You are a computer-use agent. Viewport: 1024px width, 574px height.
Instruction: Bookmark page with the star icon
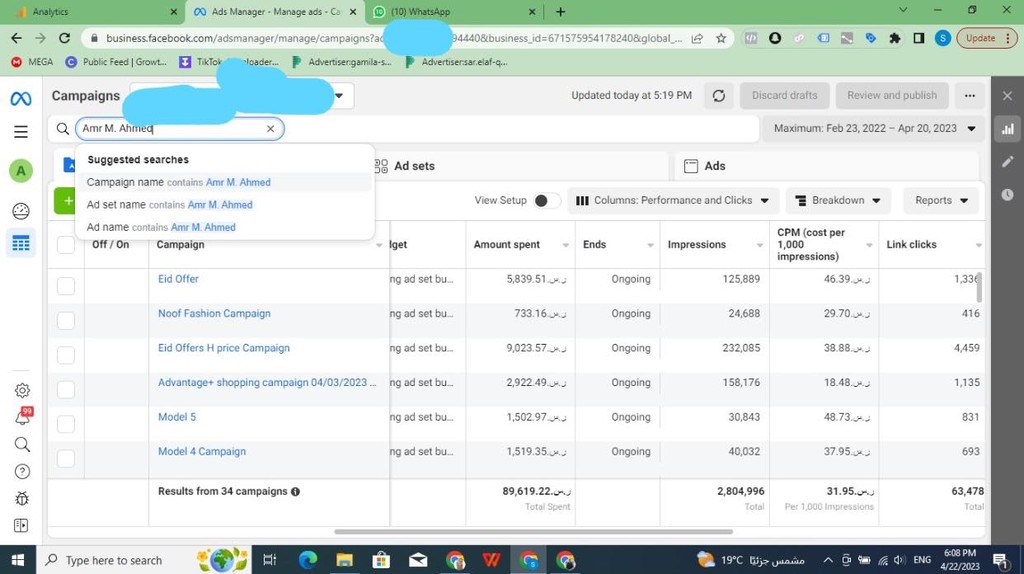[x=721, y=39]
